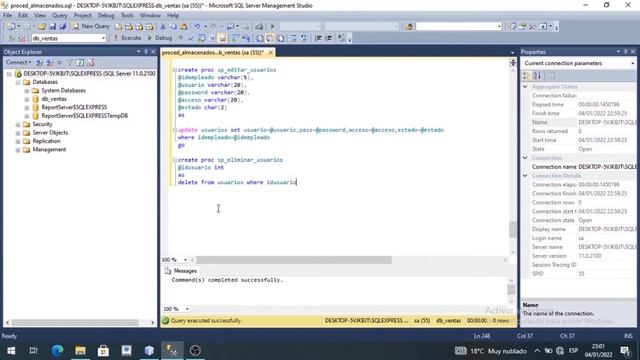
Task: Open the Messages pane zoom 100 % dropdown
Action: pos(187,309)
